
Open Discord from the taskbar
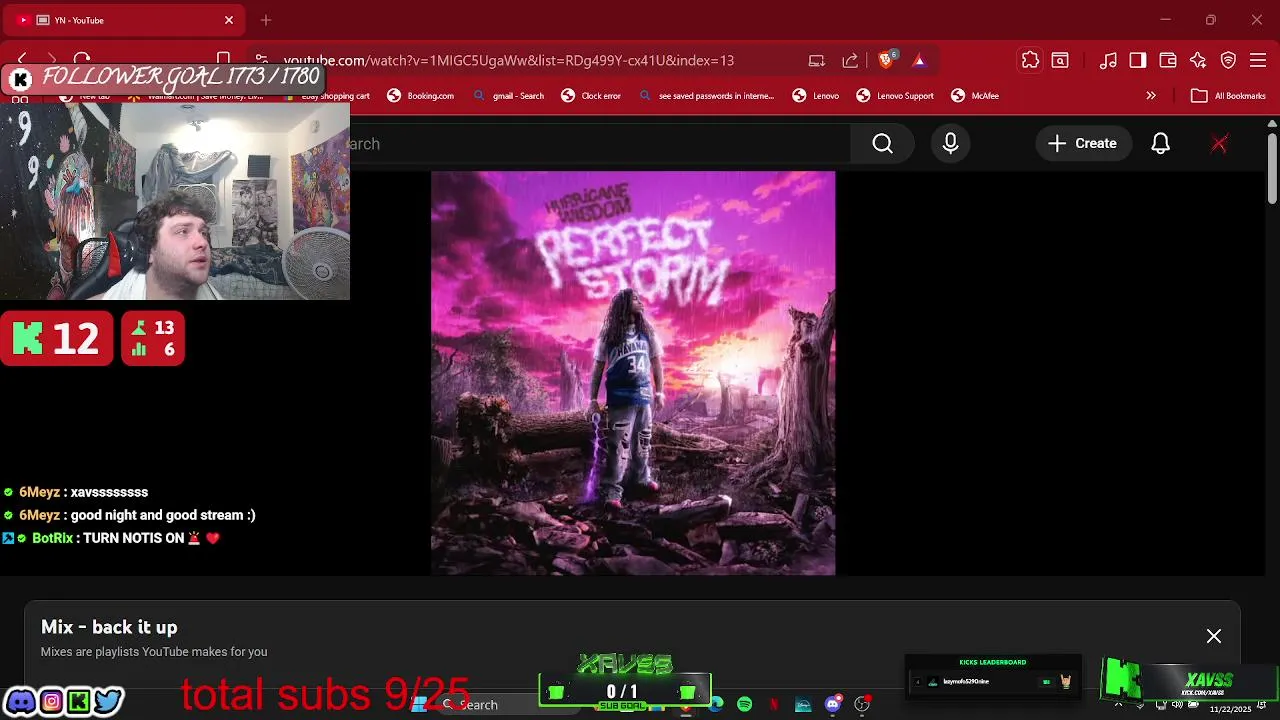click(833, 705)
